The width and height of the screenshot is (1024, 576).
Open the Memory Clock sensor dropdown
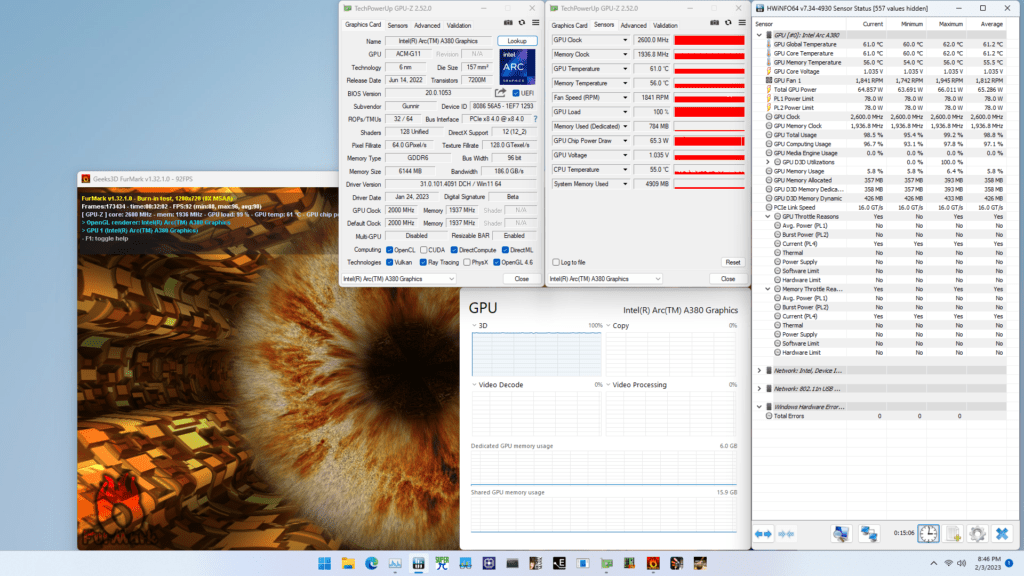tap(625, 55)
